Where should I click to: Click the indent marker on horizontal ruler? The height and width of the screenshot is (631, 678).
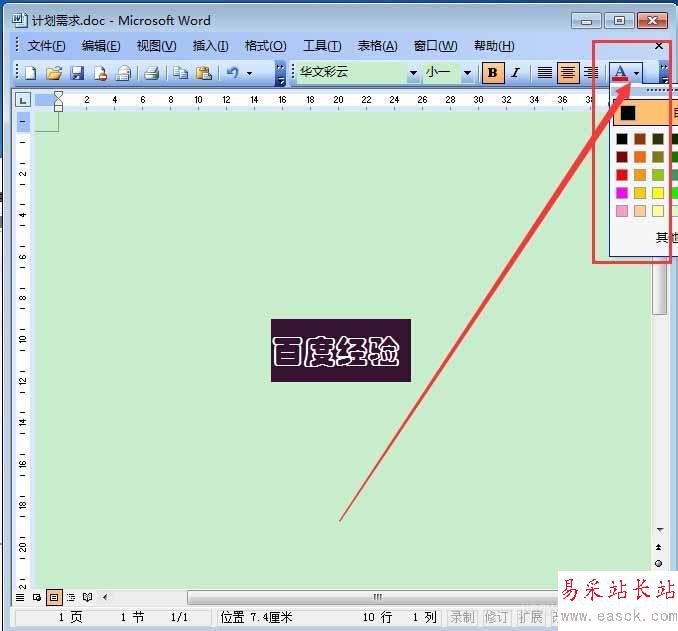pyautogui.click(x=58, y=101)
